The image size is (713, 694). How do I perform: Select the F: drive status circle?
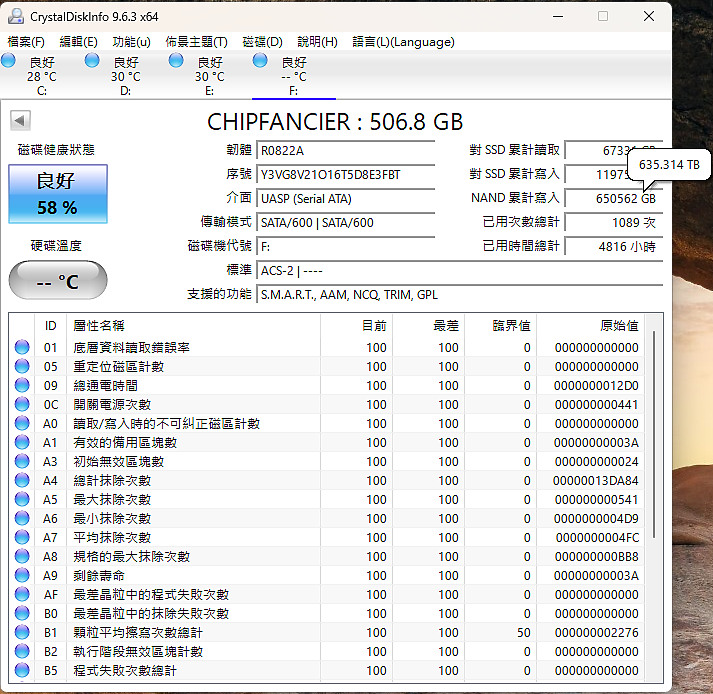[260, 60]
